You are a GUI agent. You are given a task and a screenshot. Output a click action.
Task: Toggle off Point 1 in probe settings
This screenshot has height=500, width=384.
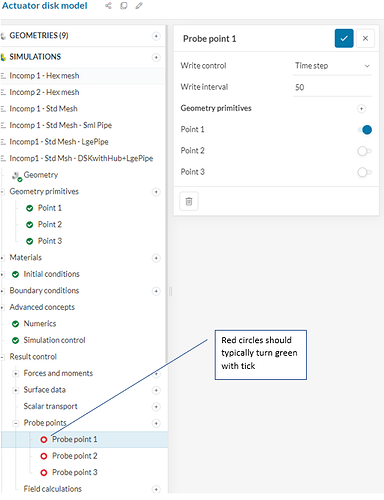(x=365, y=130)
